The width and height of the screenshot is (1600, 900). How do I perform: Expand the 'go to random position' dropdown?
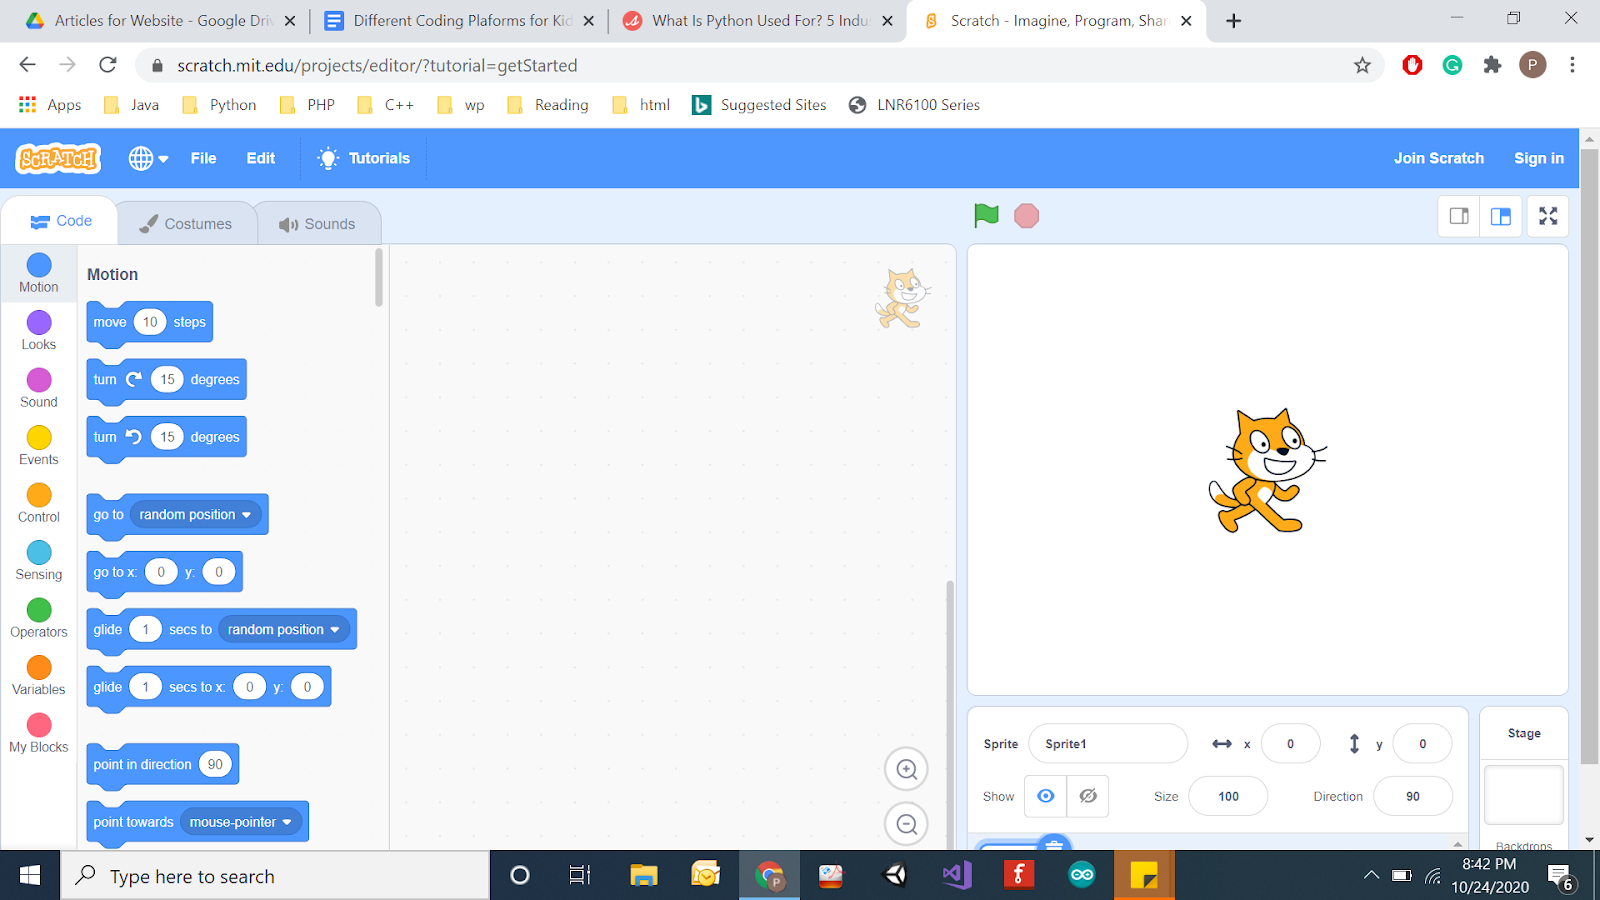196,515
